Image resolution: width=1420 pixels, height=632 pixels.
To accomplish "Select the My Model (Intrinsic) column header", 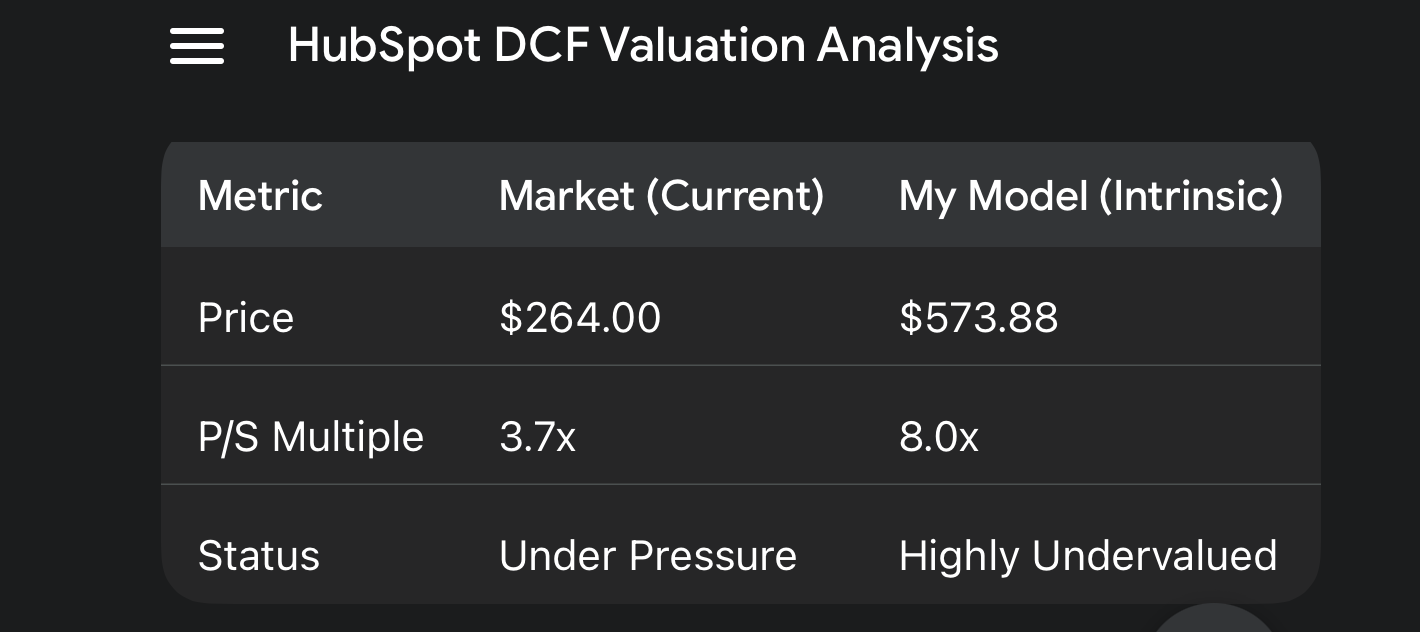I will click(x=1090, y=195).
